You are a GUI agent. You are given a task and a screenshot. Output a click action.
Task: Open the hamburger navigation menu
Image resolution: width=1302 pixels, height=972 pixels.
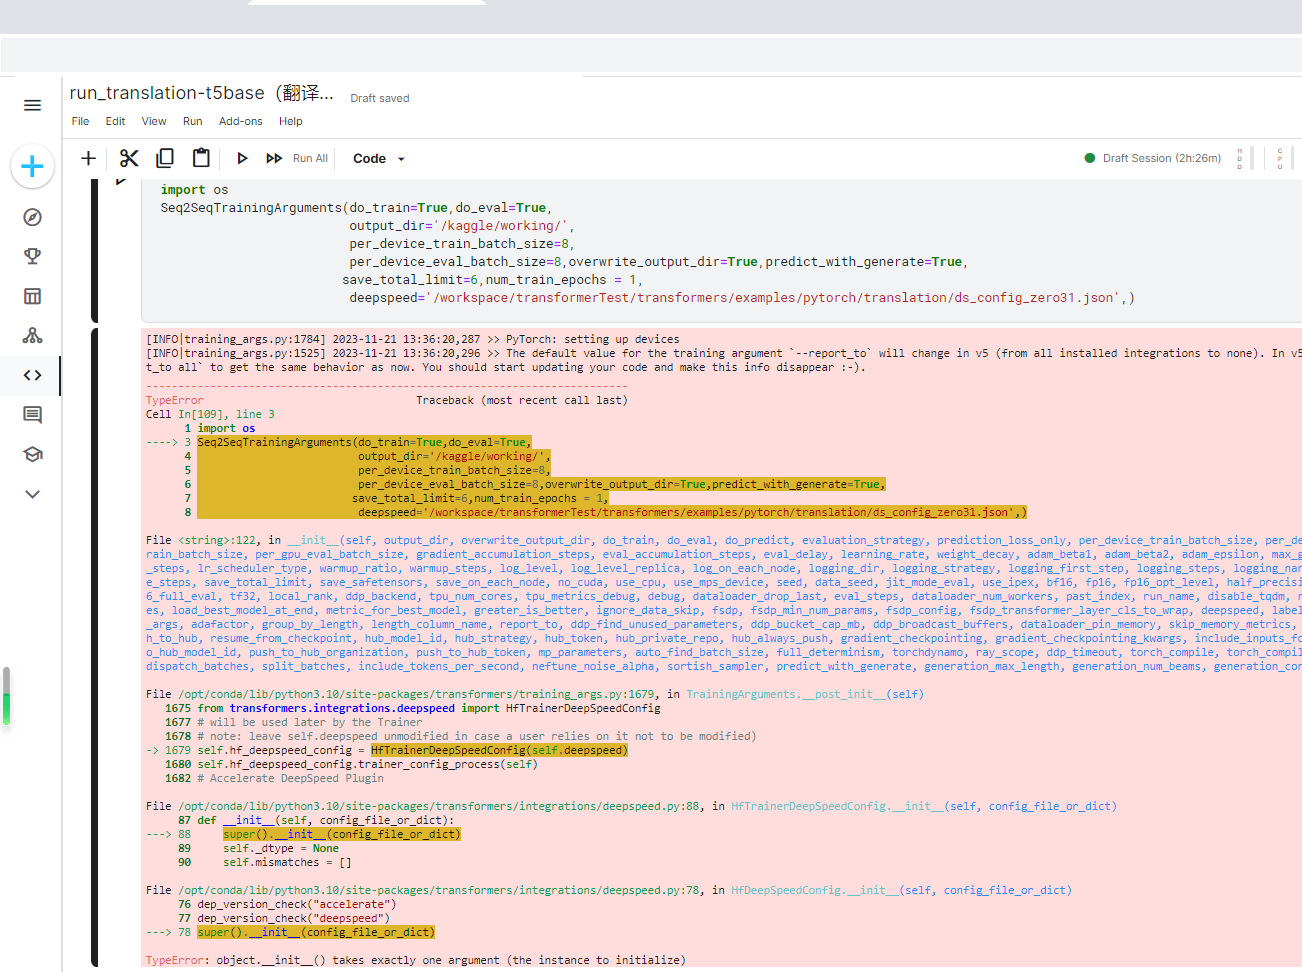(32, 105)
